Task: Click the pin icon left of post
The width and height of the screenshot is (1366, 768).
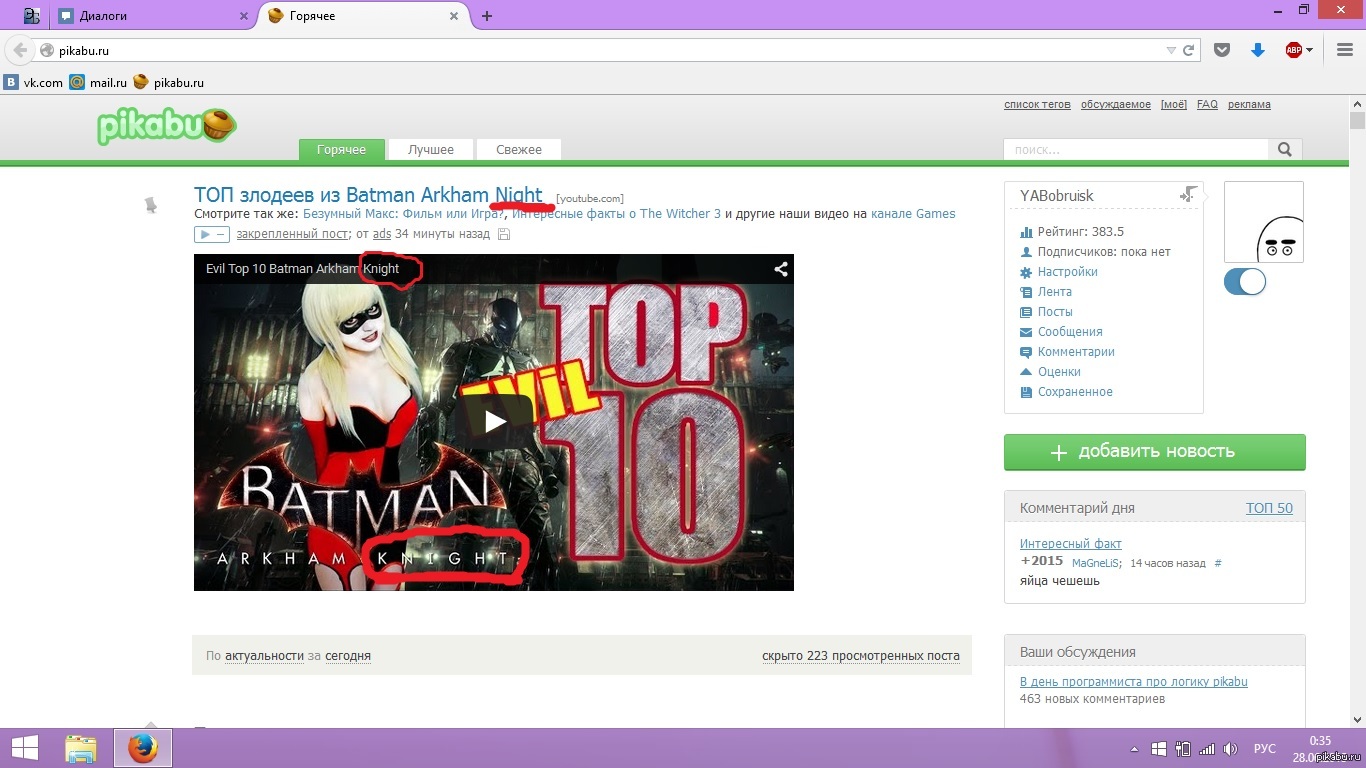Action: 151,205
